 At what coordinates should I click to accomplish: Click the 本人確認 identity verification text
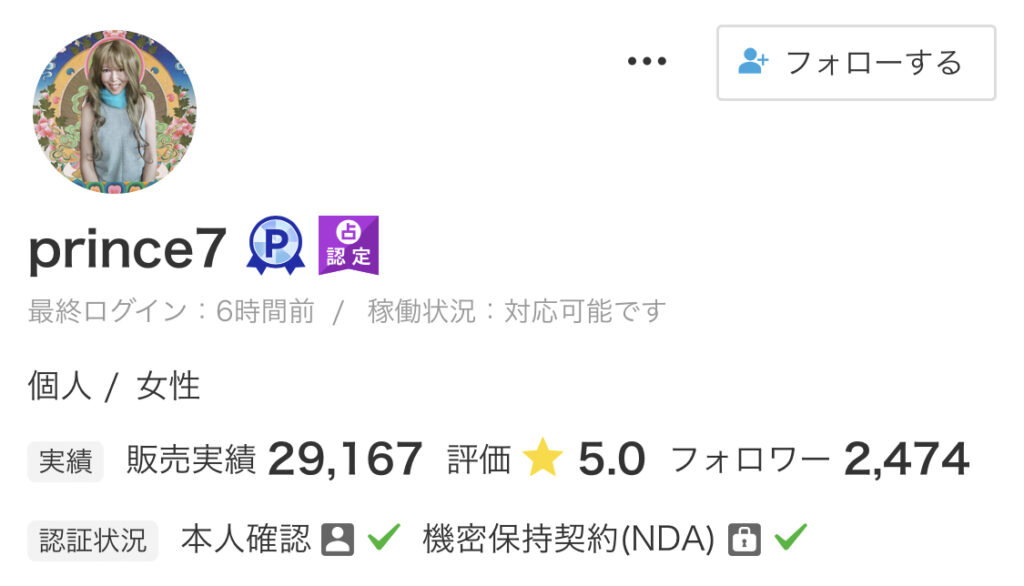coord(246,540)
